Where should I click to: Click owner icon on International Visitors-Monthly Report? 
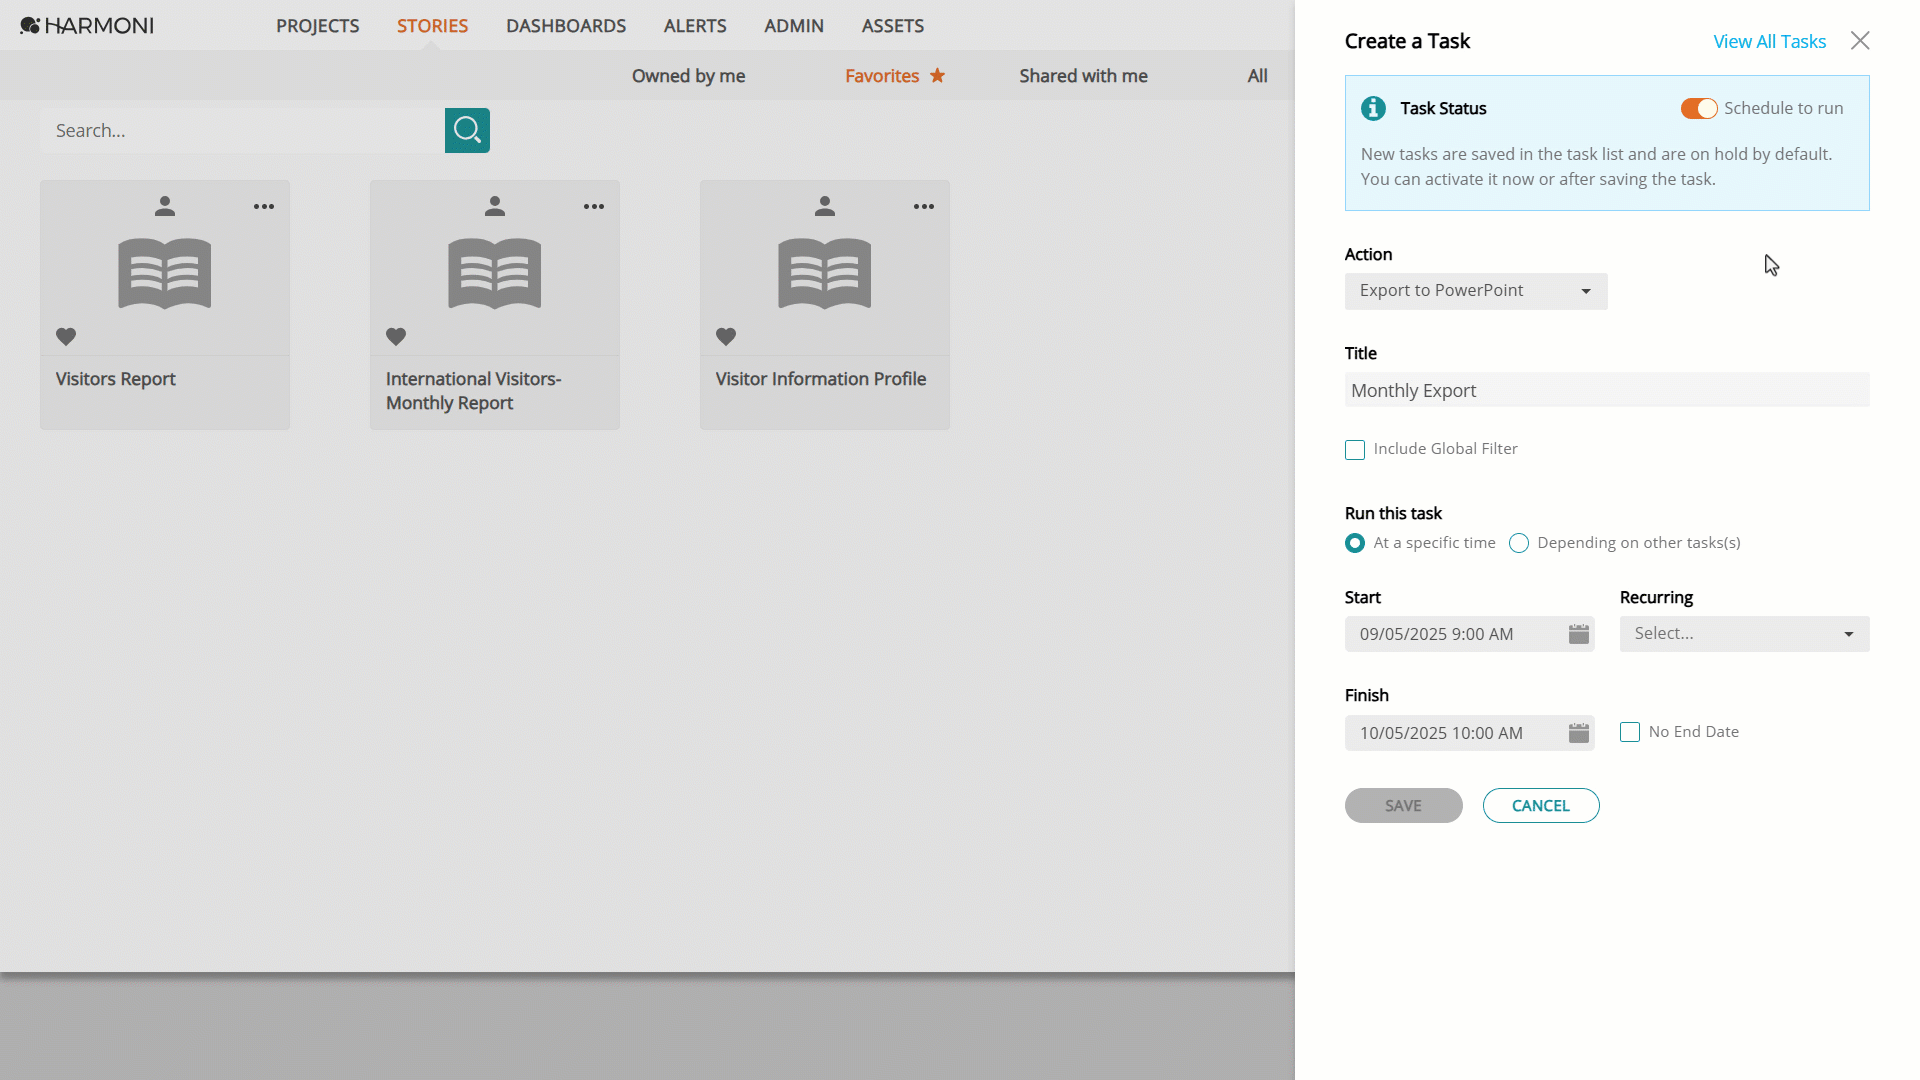coord(495,206)
